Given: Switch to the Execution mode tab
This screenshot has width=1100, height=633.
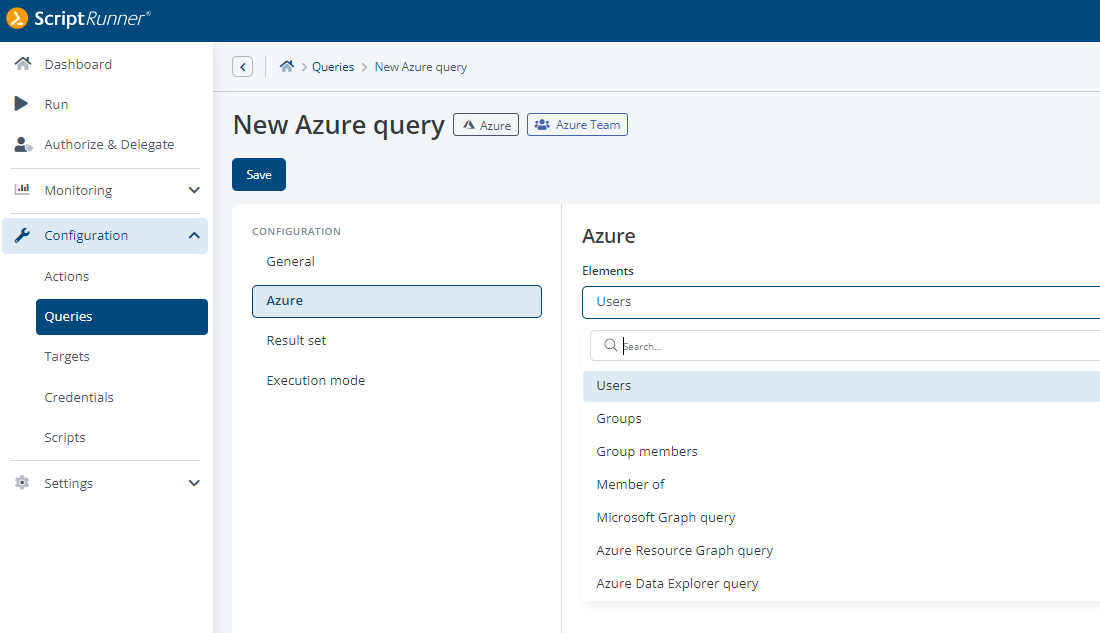Looking at the screenshot, I should click(316, 380).
